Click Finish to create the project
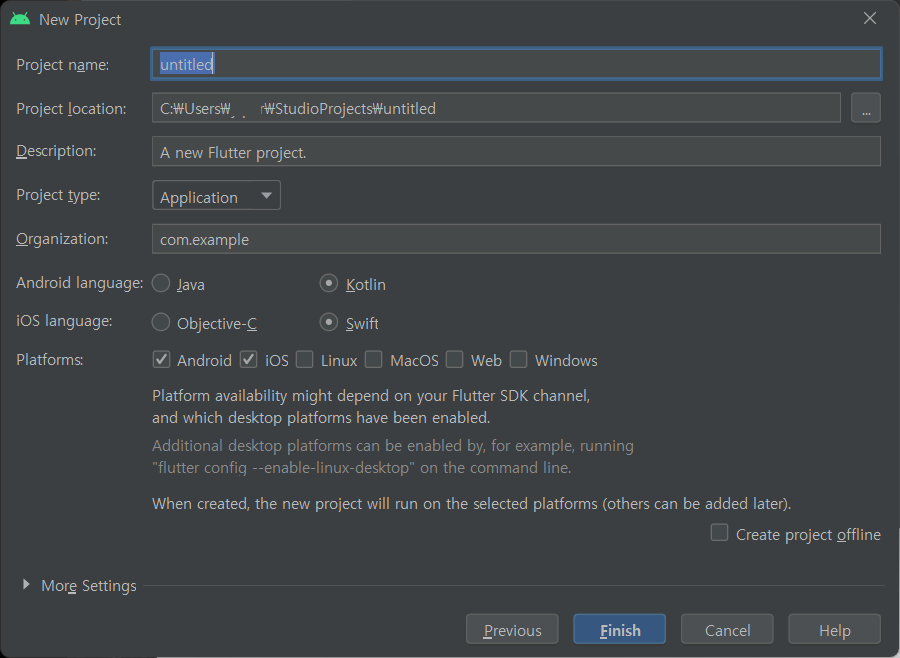This screenshot has height=658, width=900. [619, 629]
